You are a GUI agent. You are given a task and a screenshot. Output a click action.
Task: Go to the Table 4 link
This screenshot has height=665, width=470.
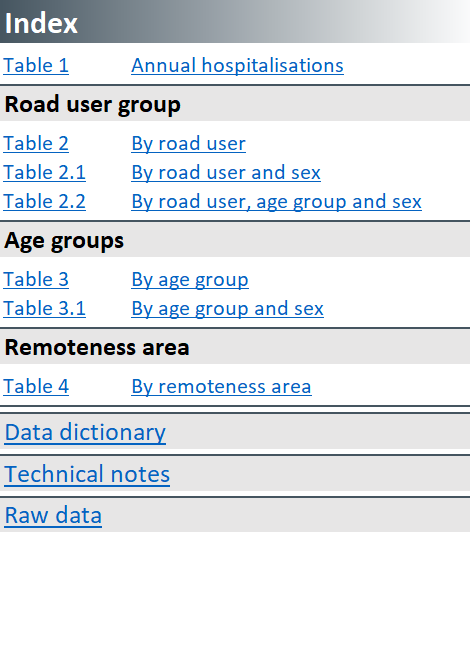point(36,386)
